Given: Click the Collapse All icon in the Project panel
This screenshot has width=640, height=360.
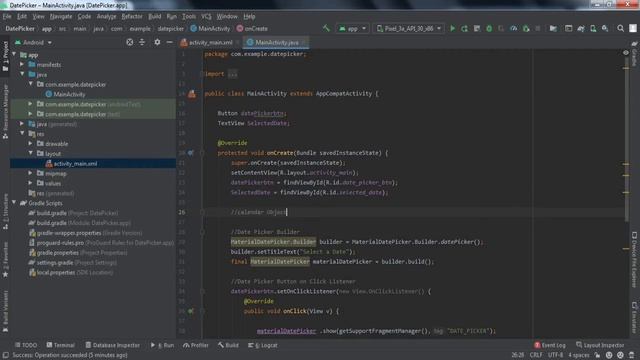Looking at the screenshot, I should tap(142, 42).
